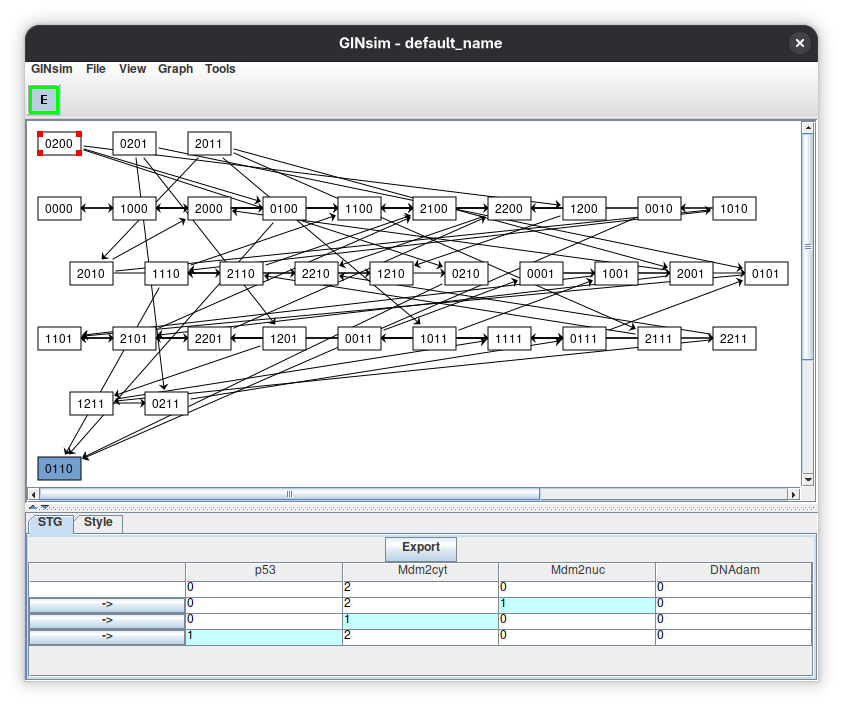The image size is (843, 706).
Task: Switch to the Style tab
Action: pos(98,523)
